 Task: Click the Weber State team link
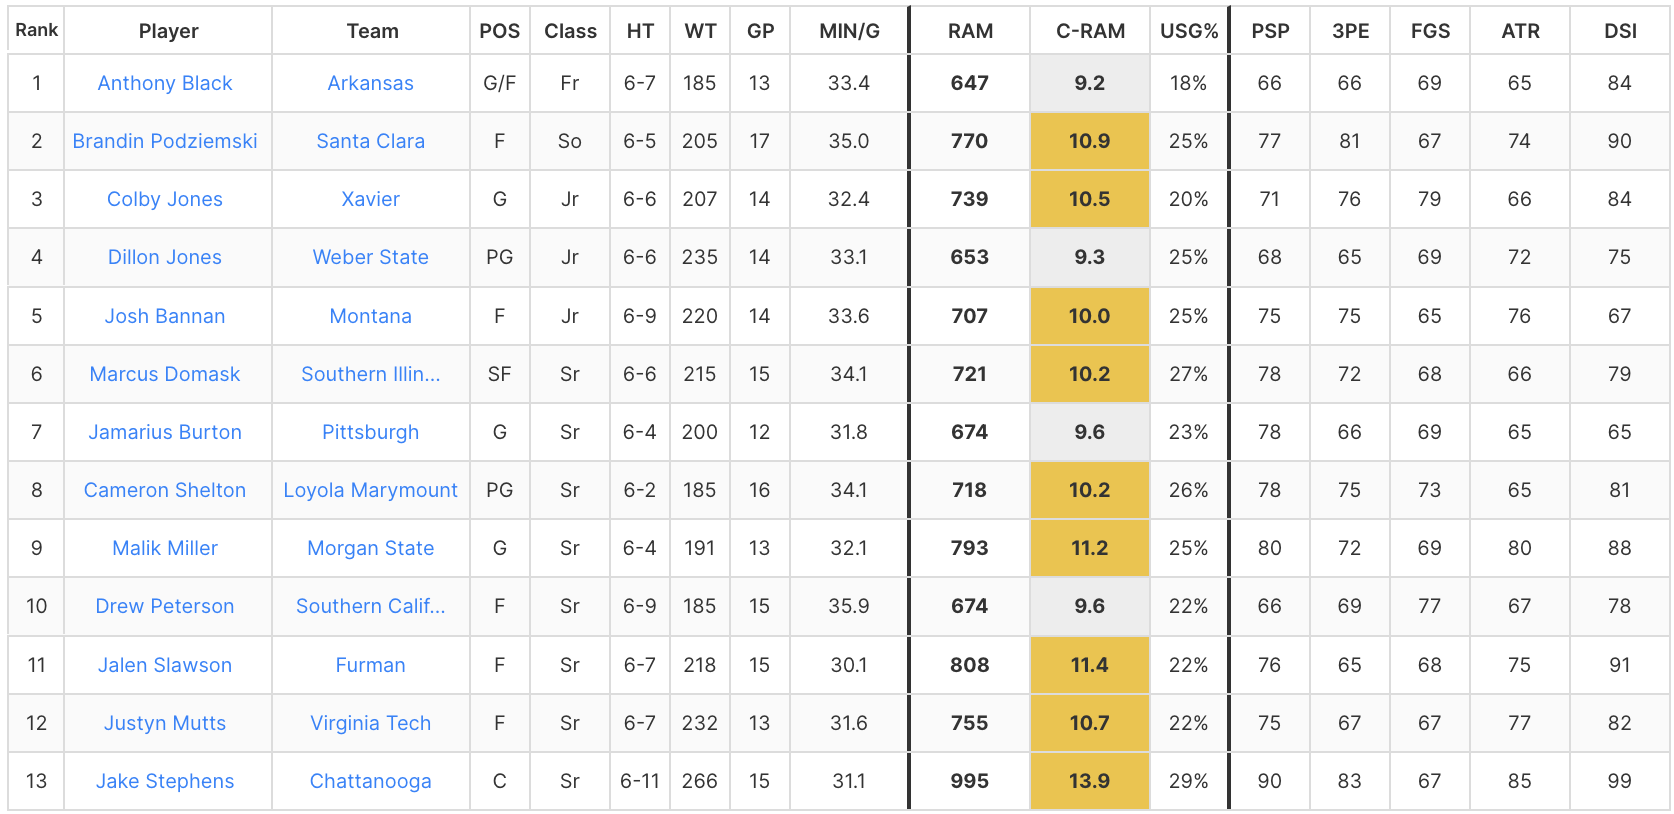tap(370, 257)
